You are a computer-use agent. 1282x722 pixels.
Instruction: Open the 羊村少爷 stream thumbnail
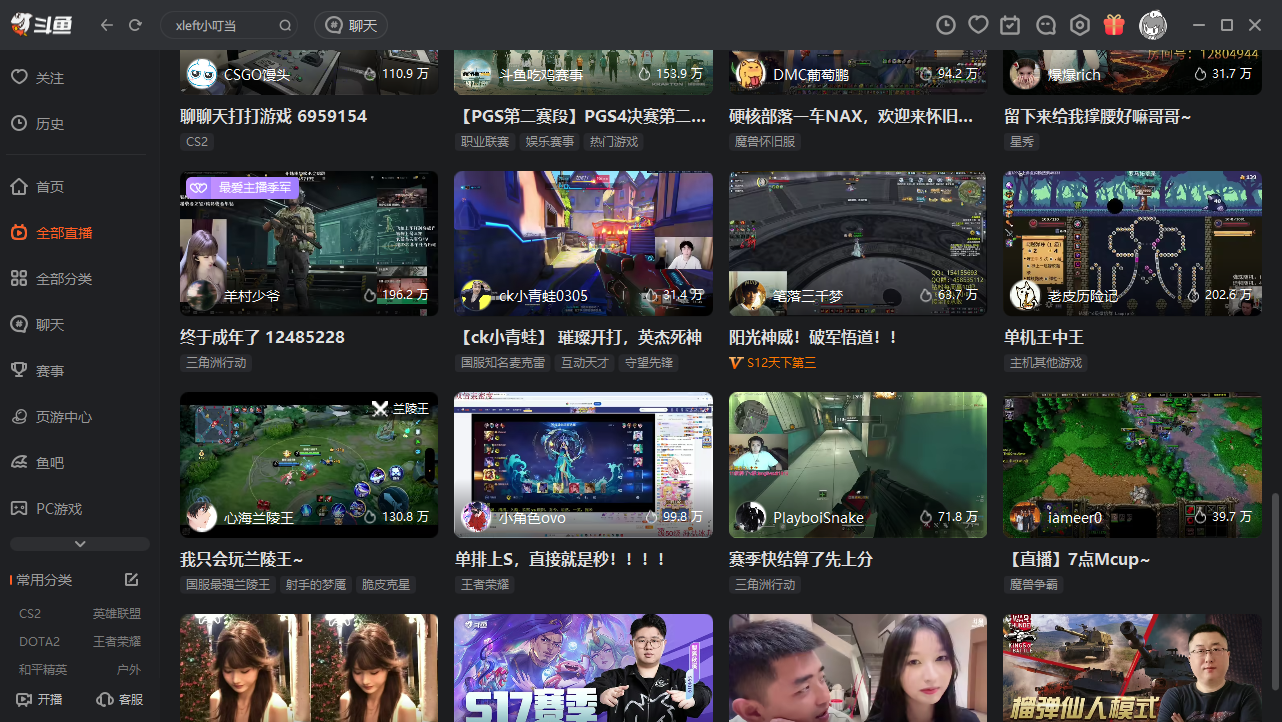click(x=309, y=243)
